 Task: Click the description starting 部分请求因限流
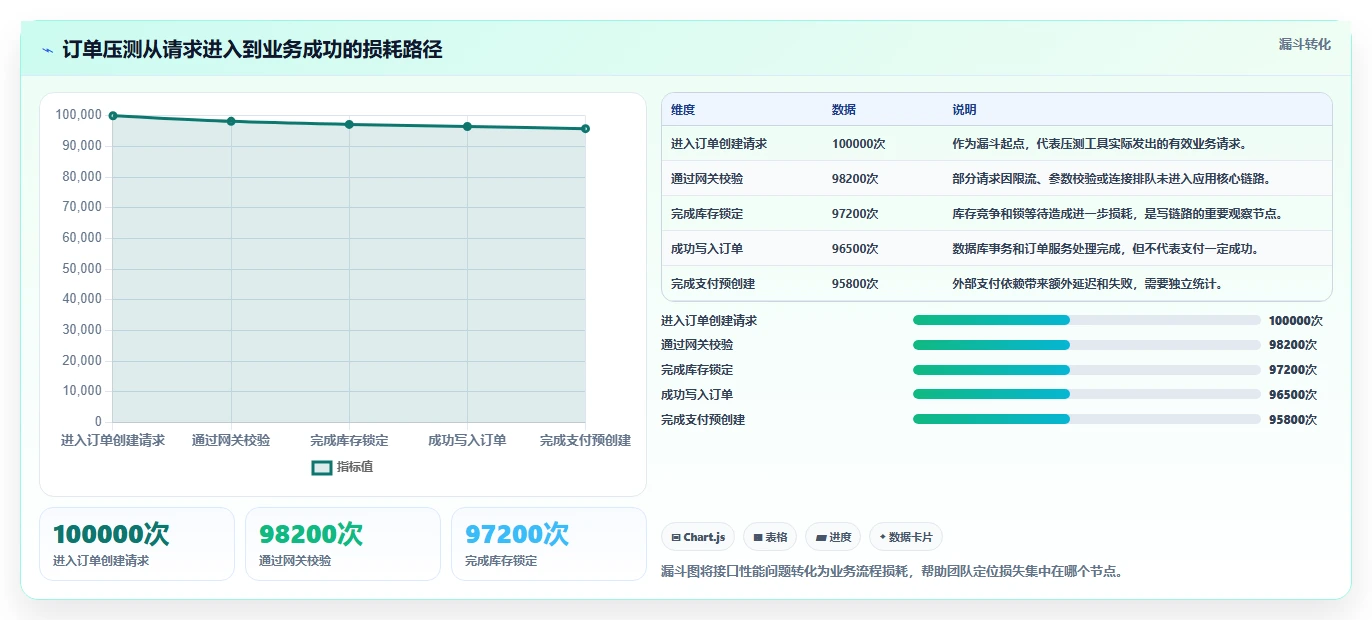1111,179
